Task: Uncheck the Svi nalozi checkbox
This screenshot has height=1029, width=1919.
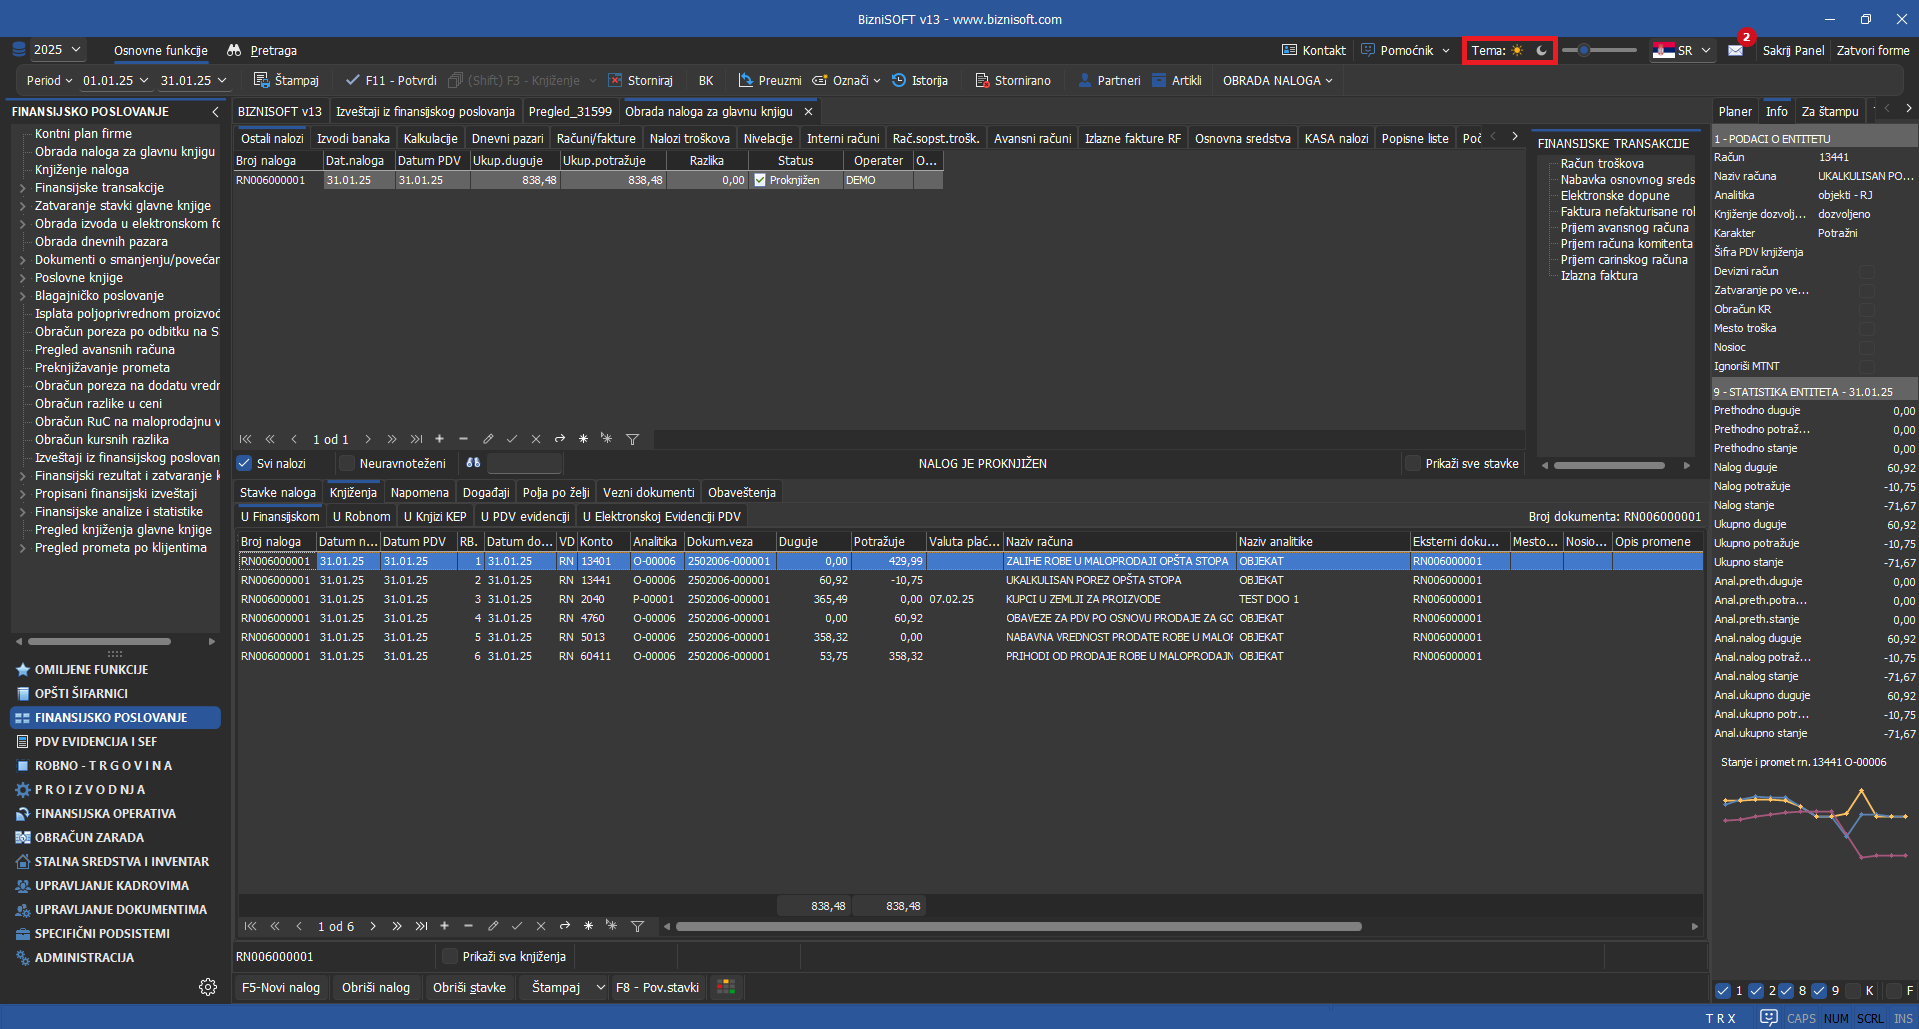Action: point(244,463)
